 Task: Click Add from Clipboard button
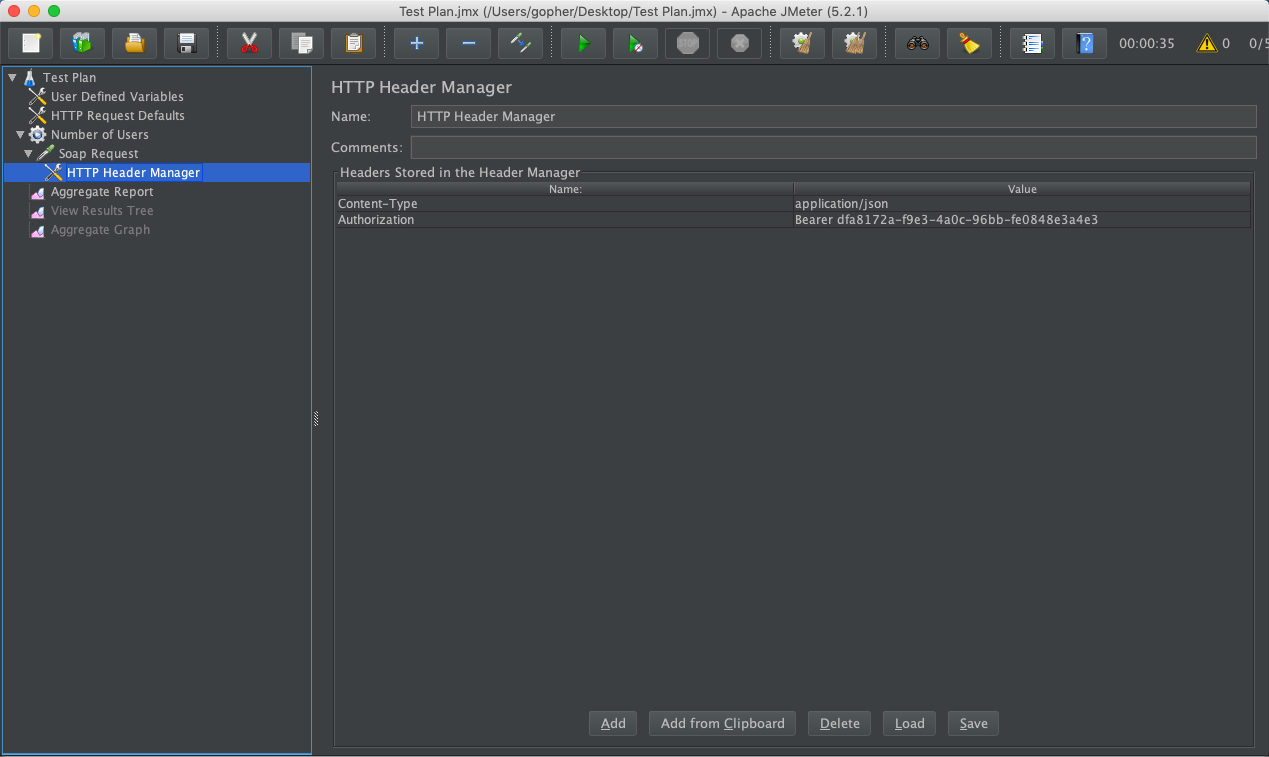pyautogui.click(x=723, y=723)
